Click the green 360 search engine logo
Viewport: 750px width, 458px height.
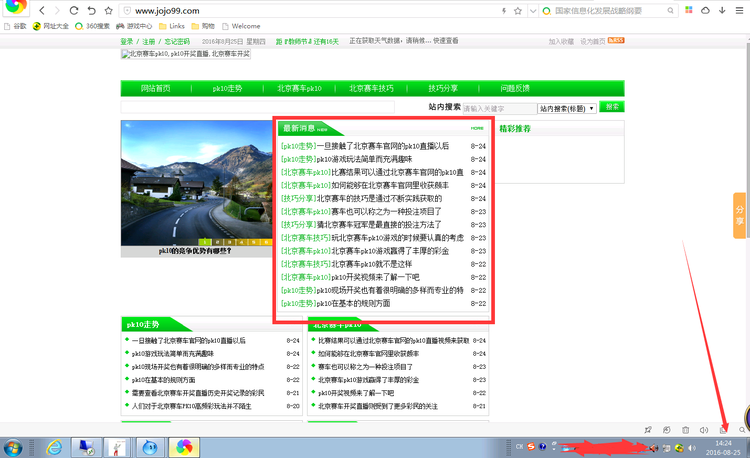547,11
